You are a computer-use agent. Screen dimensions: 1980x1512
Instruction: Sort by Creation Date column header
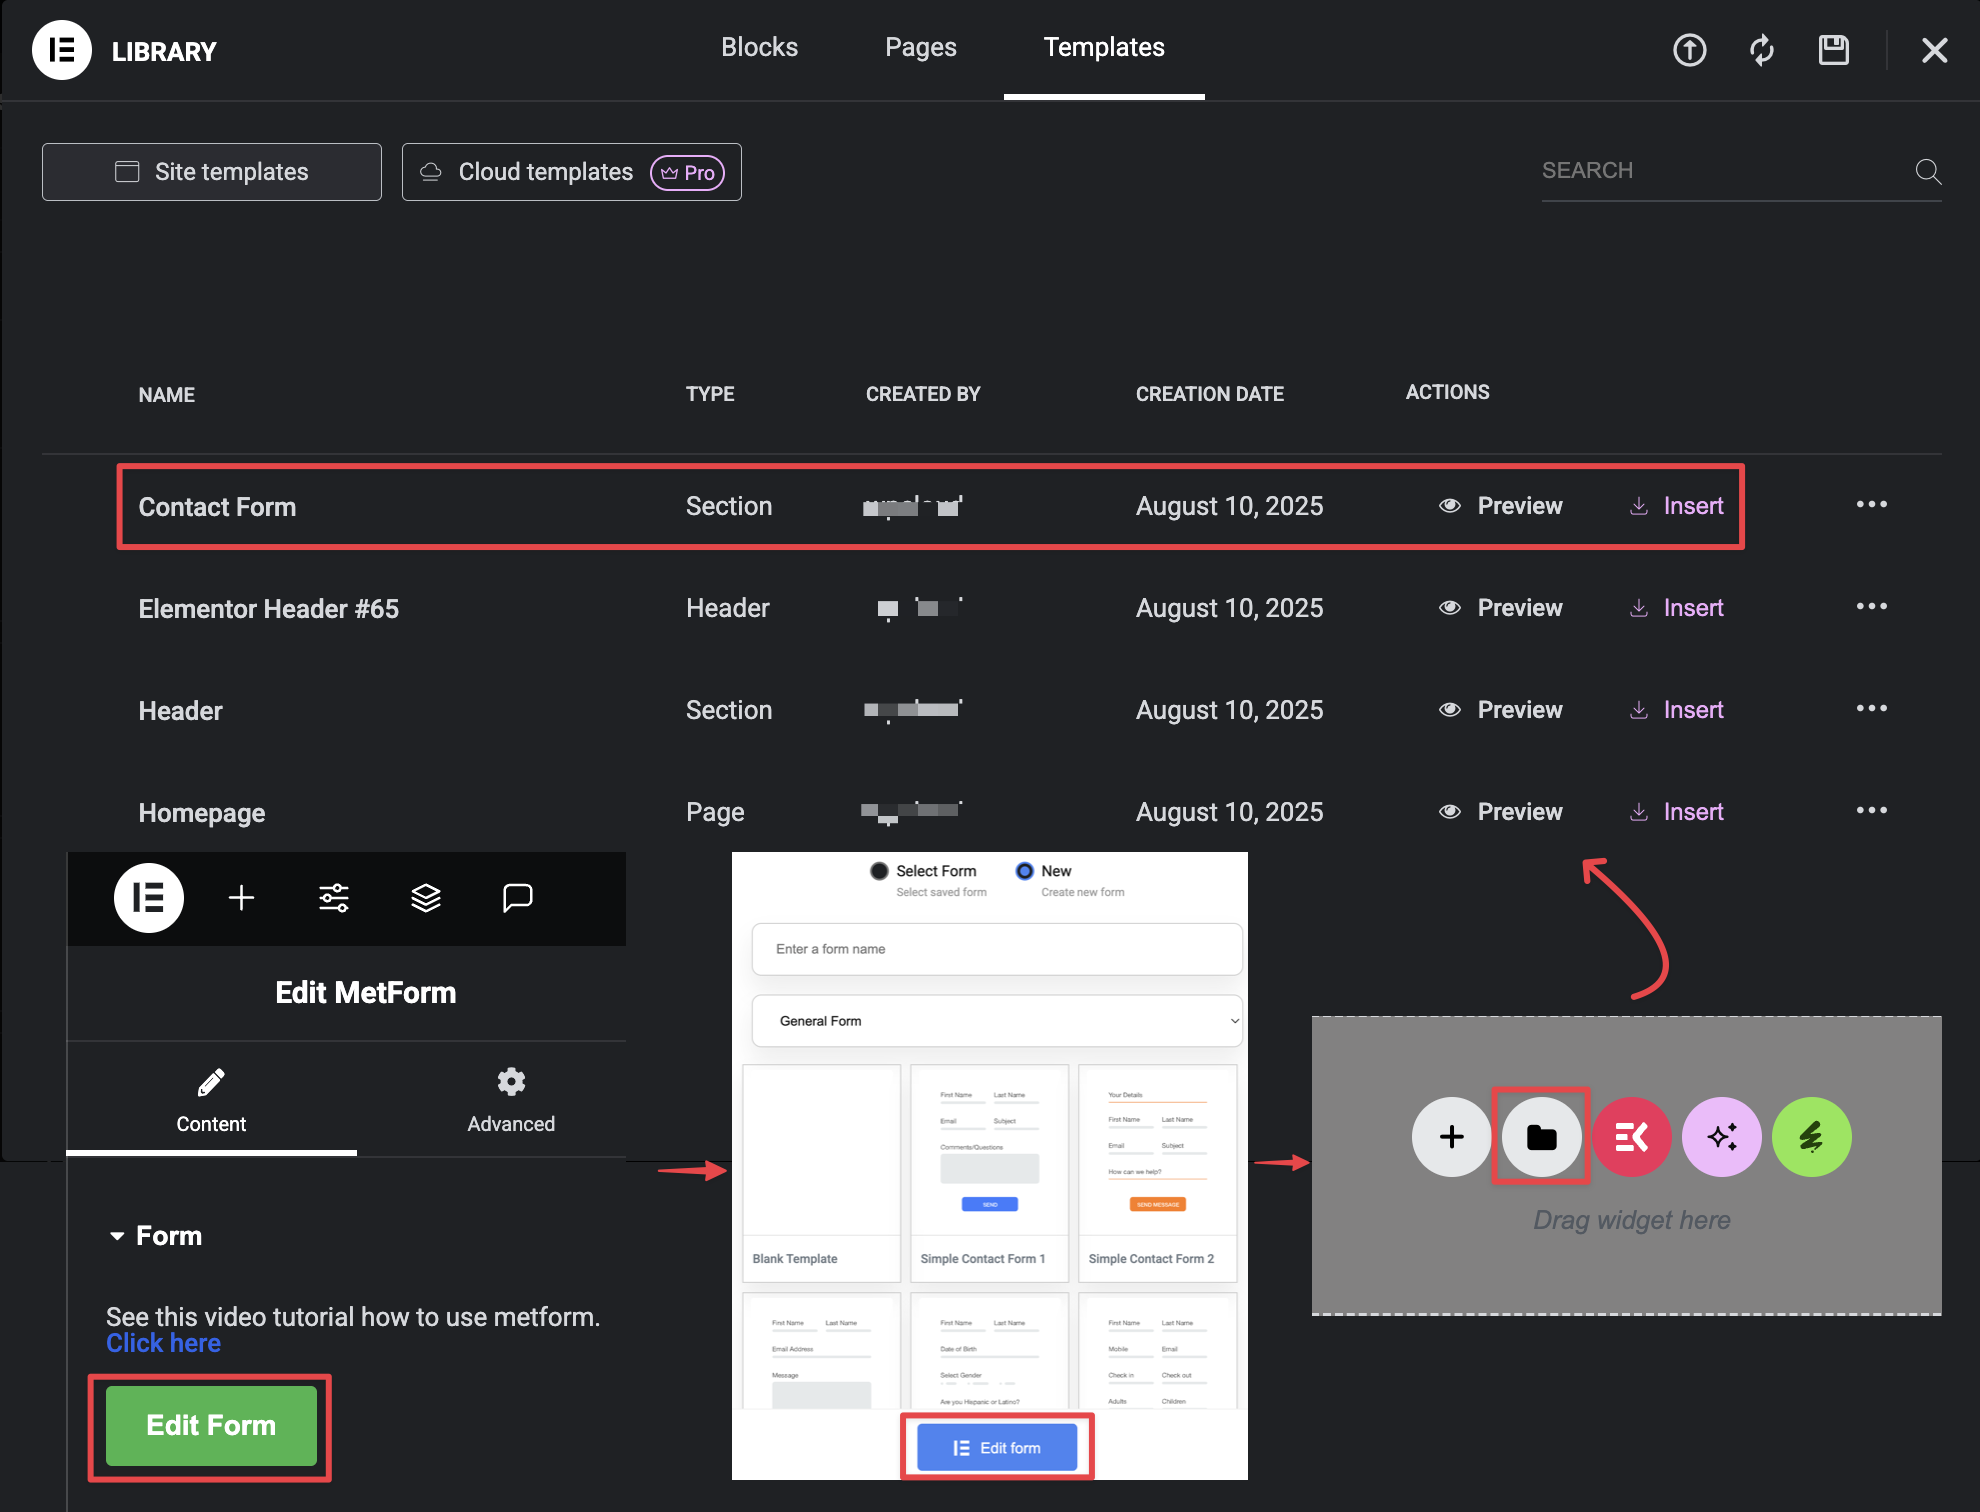(x=1210, y=394)
